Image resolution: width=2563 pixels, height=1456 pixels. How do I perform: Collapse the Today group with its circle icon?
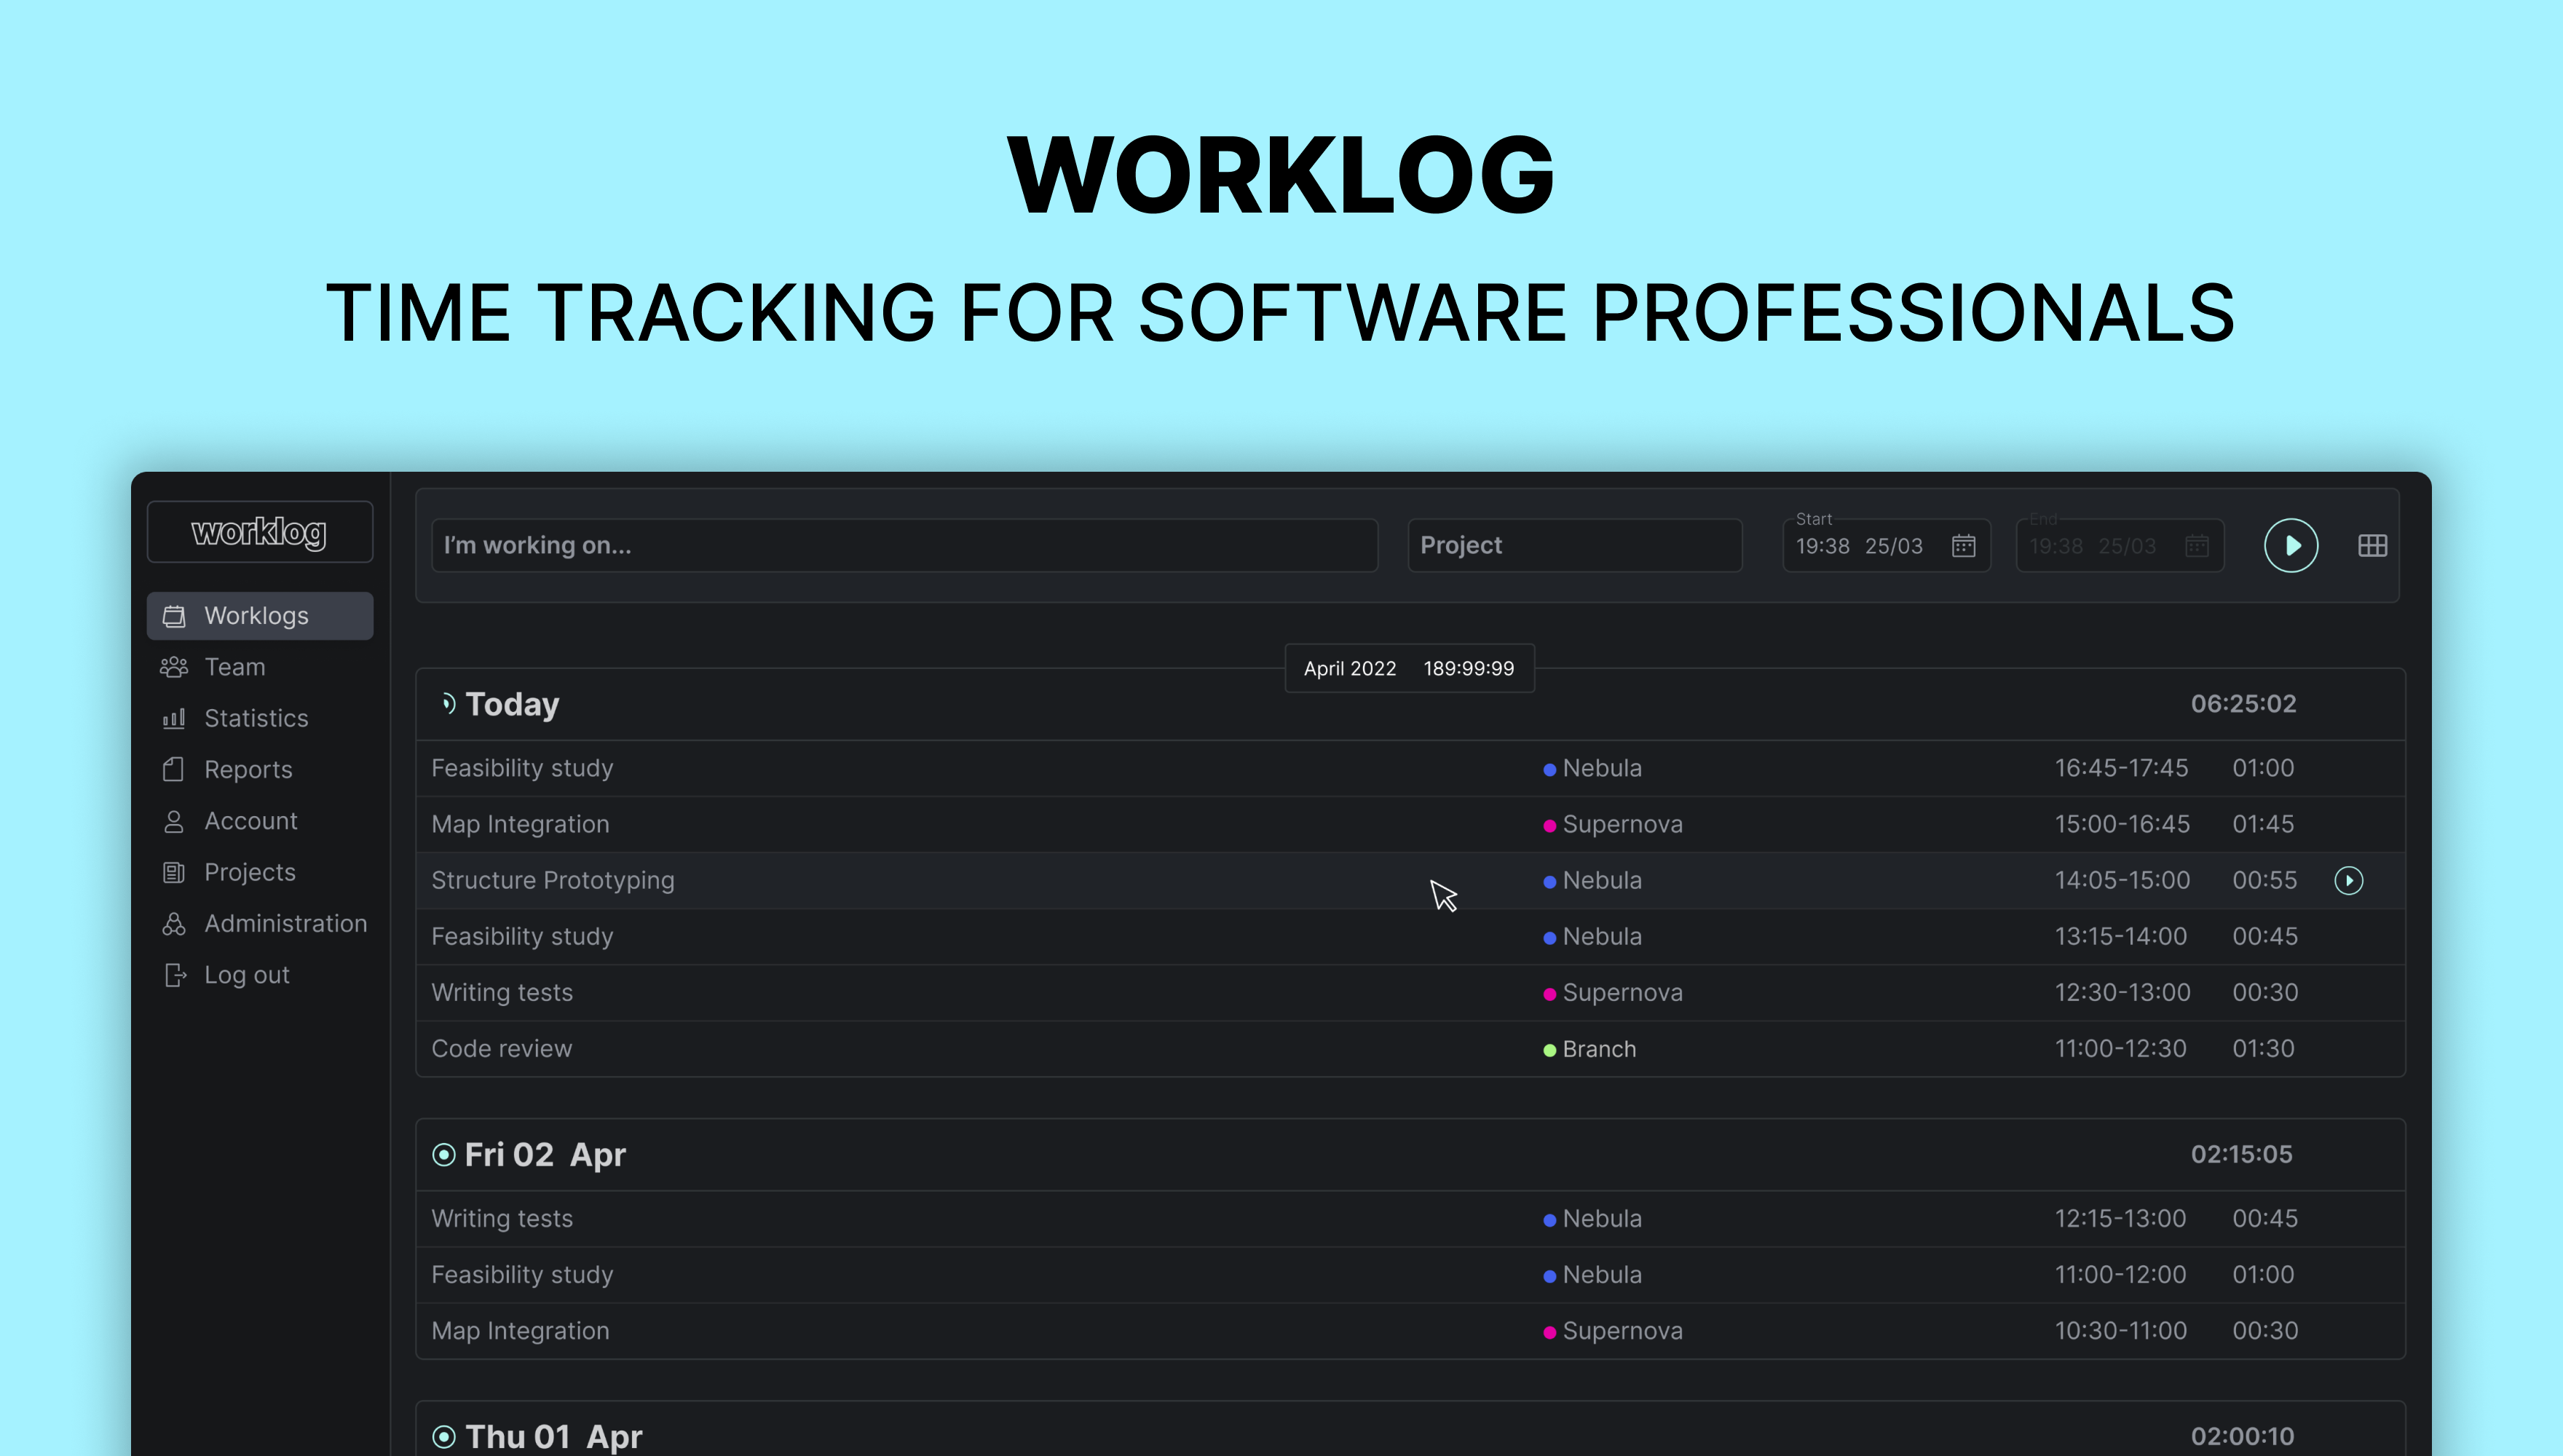[x=447, y=704]
